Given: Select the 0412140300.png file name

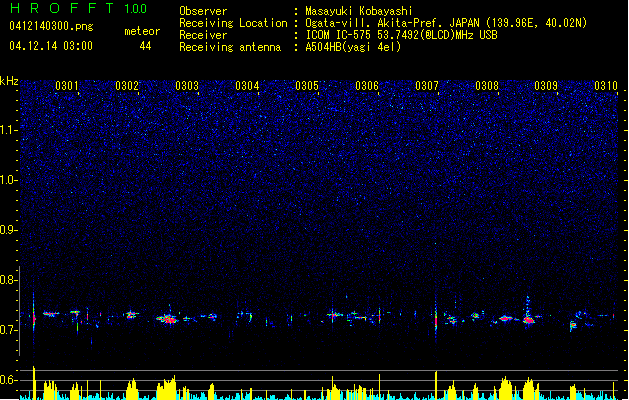Looking at the screenshot, I should (x=51, y=27).
